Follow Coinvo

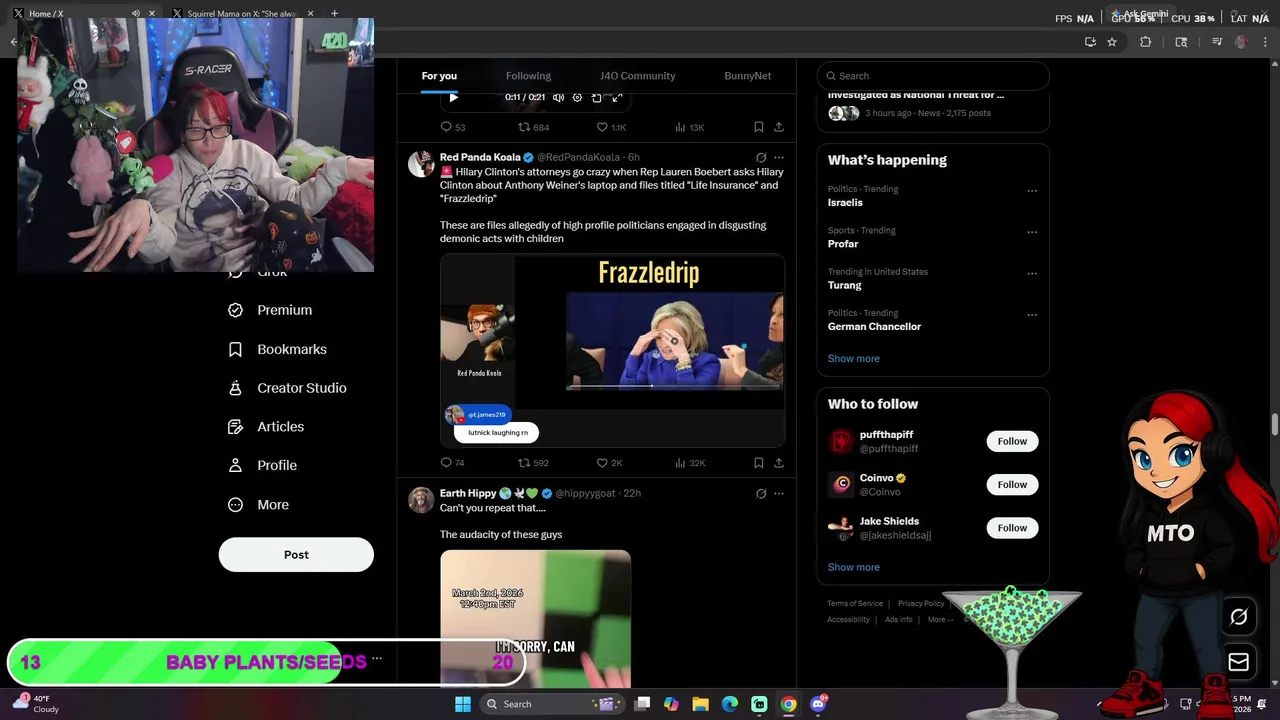click(x=1012, y=485)
